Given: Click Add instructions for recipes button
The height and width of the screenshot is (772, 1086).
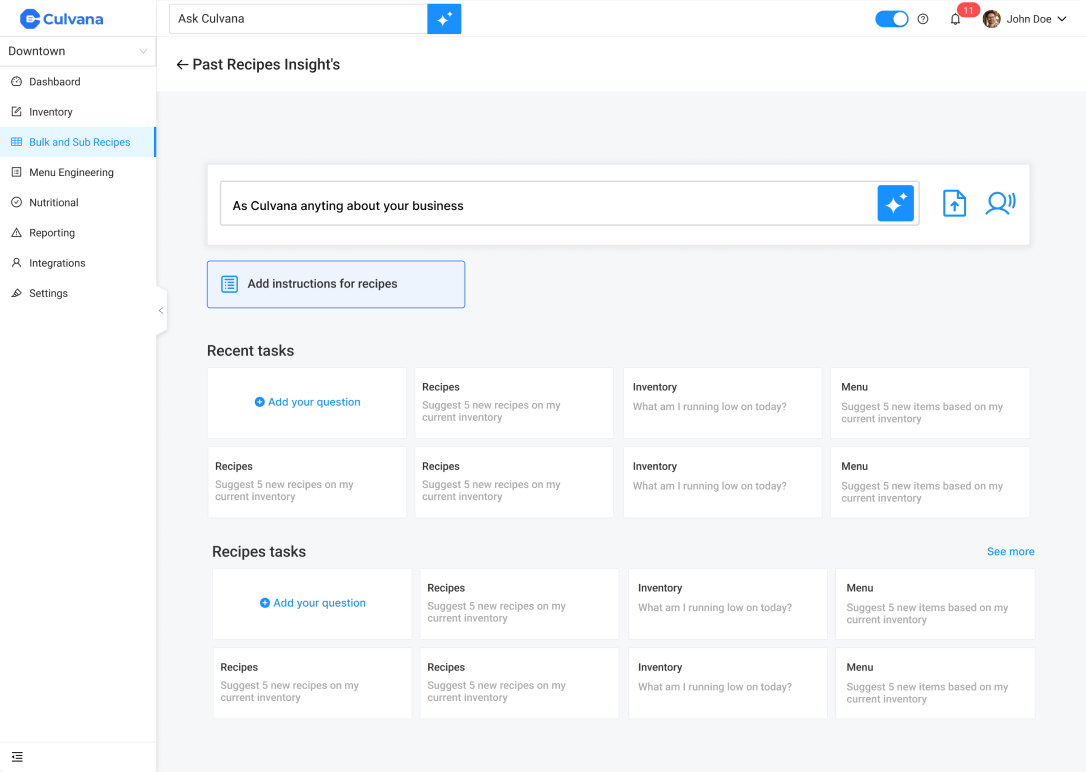Looking at the screenshot, I should point(335,284).
